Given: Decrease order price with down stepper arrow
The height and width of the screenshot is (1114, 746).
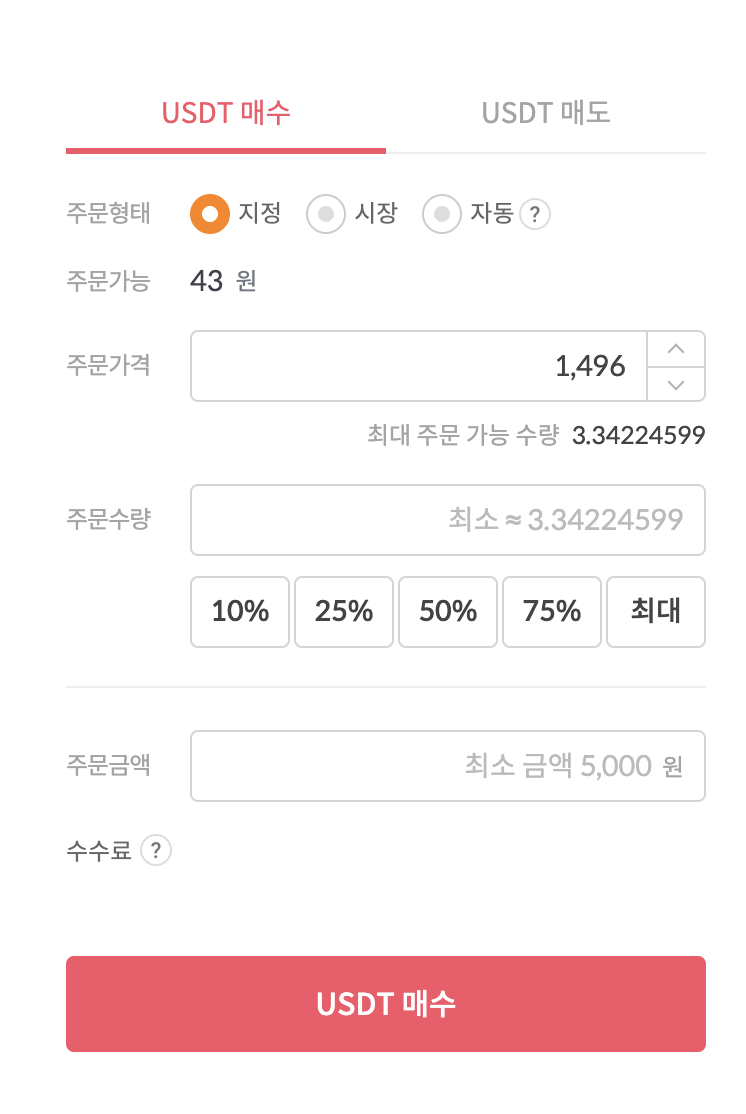Looking at the screenshot, I should click(676, 386).
